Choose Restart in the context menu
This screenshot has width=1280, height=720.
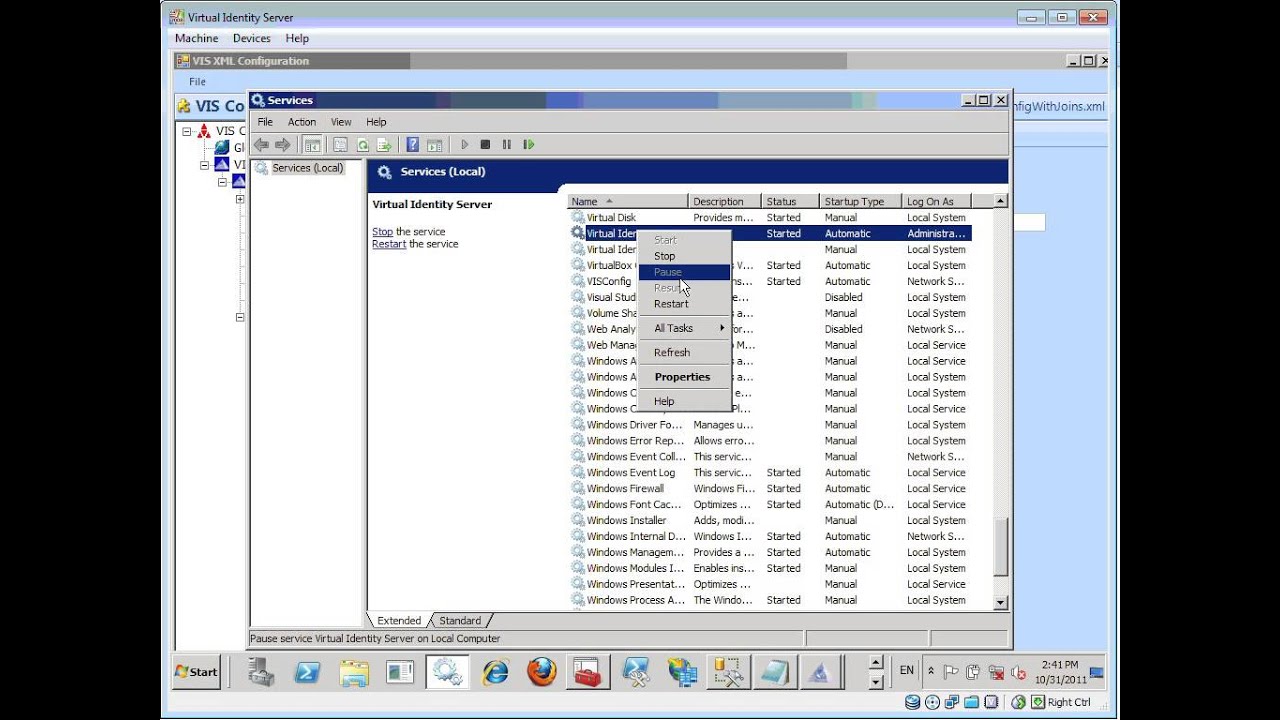(x=684, y=304)
